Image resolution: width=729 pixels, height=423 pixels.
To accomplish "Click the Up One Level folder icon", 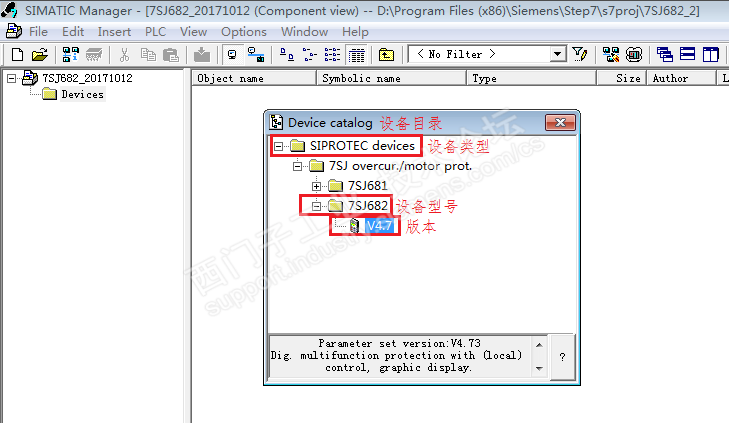I will (x=386, y=55).
